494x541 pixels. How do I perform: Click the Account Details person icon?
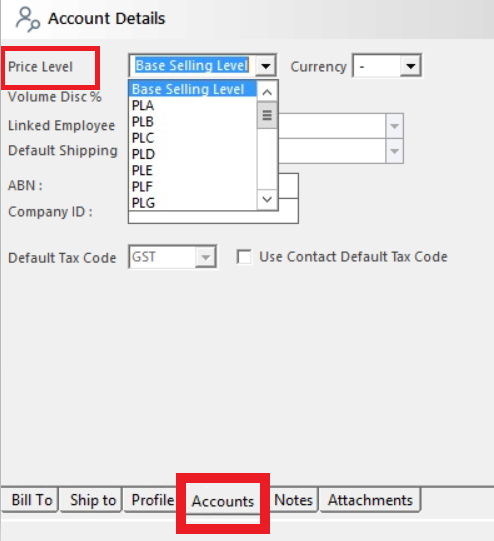coord(28,19)
